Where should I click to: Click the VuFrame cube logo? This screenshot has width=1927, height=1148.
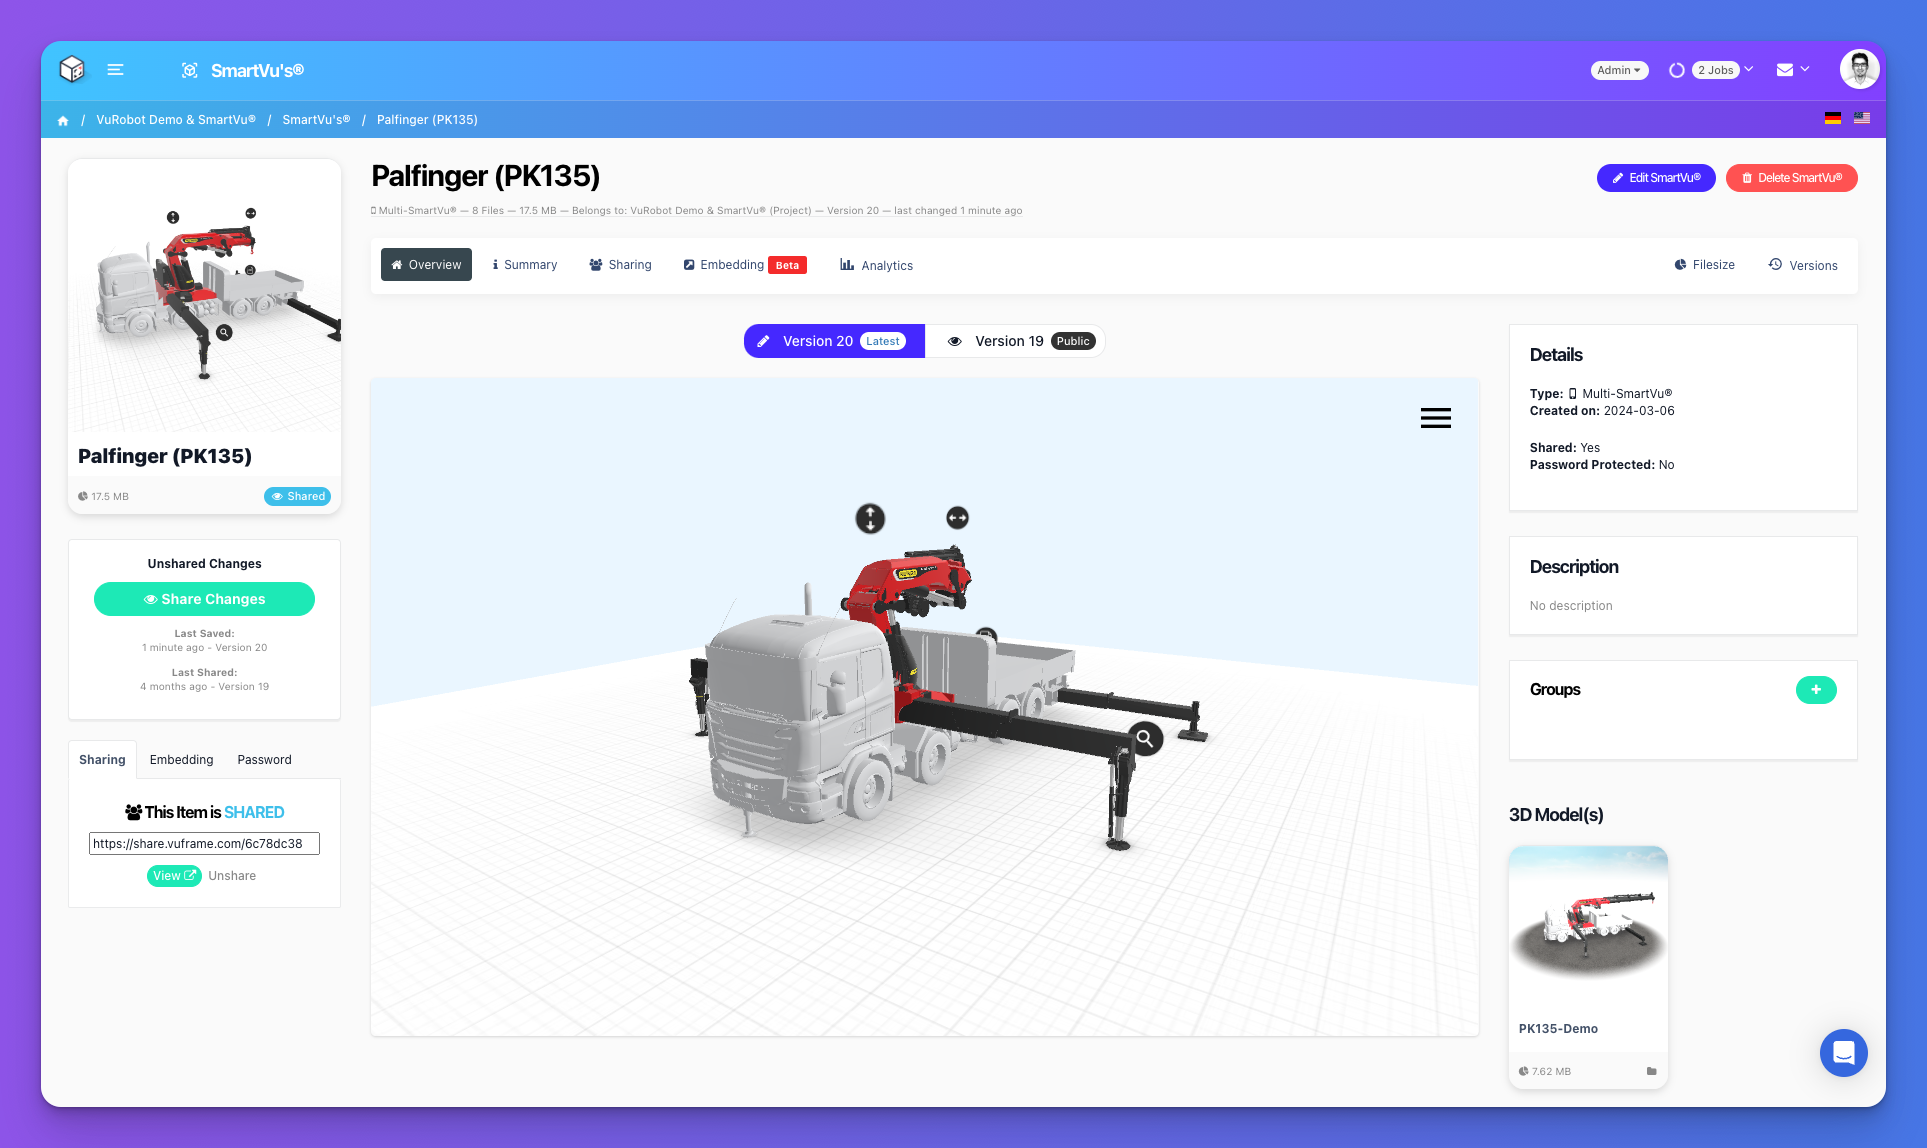[72, 69]
